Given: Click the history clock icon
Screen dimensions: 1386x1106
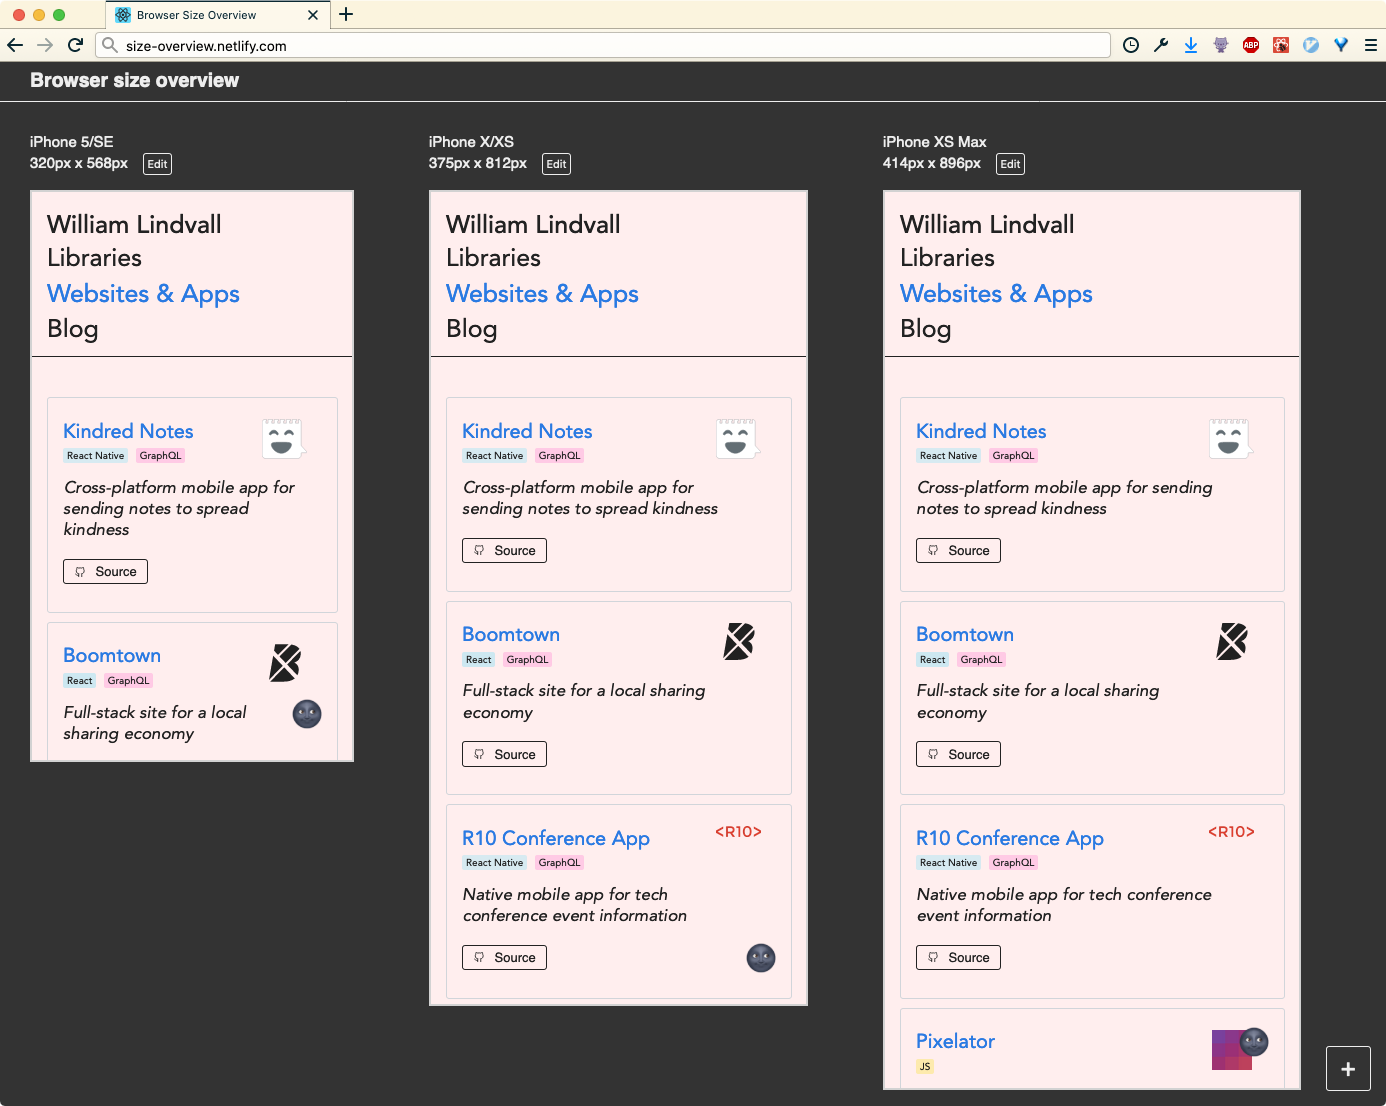Looking at the screenshot, I should 1130,45.
